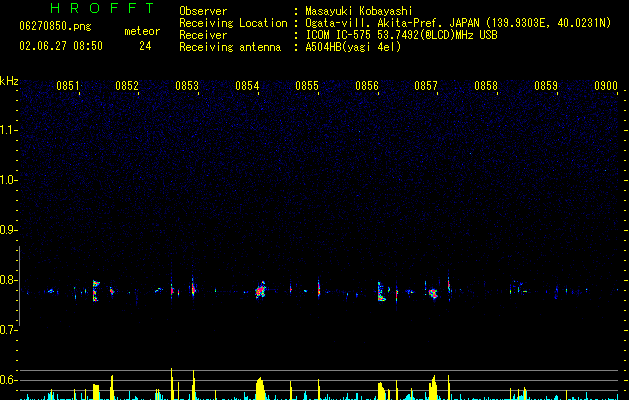This screenshot has height=400, width=629.
Task: Click the 0.9 kHz axis label
Action: pos(9,230)
